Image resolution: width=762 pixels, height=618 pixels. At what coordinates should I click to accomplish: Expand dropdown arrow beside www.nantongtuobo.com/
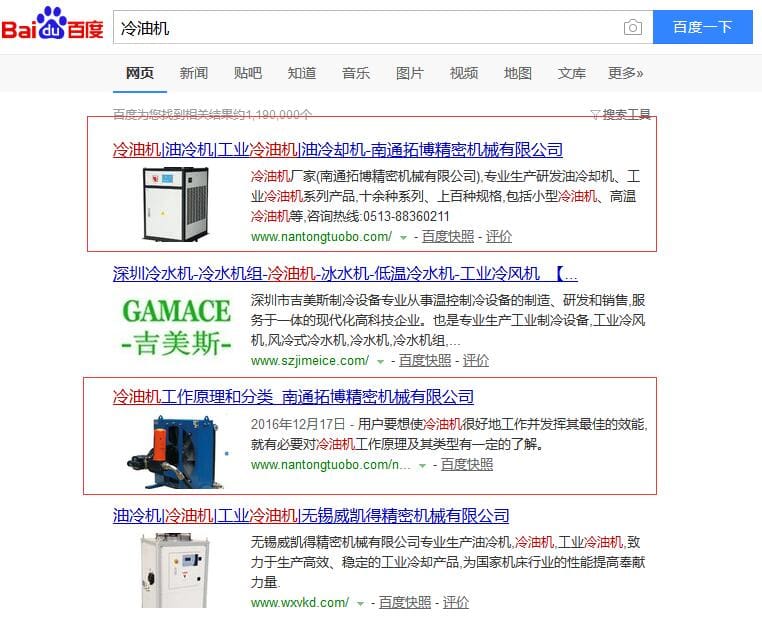pos(403,238)
